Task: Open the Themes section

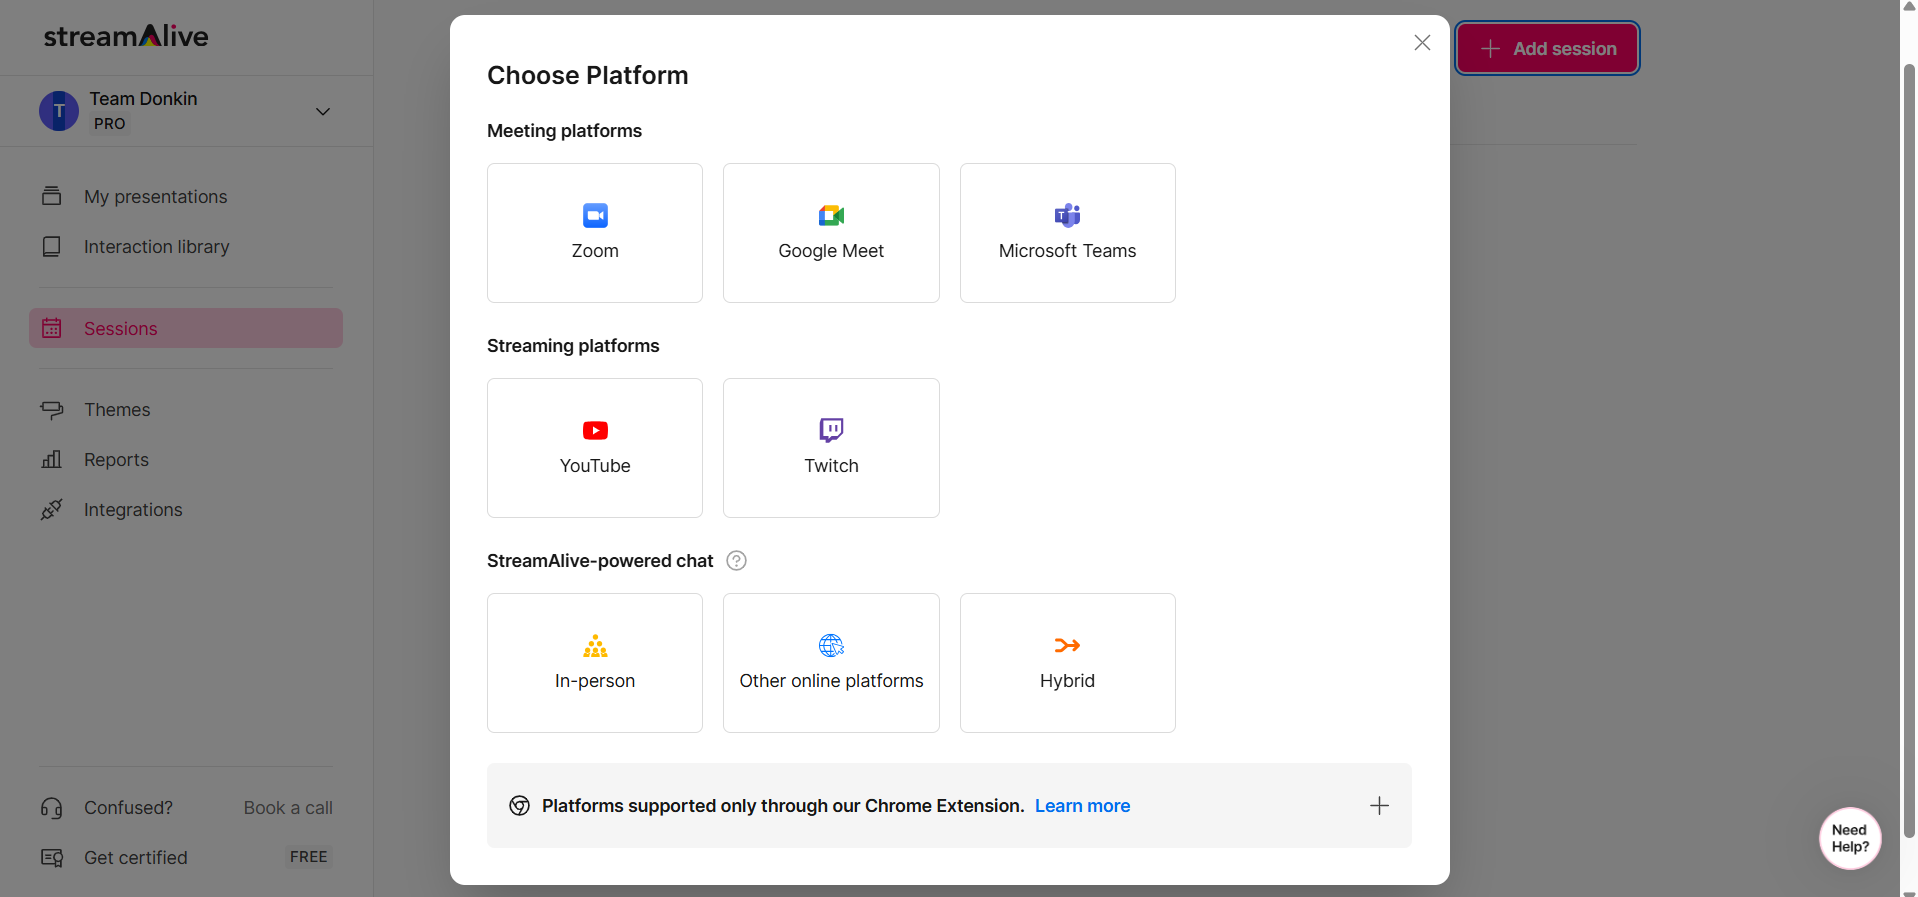Action: [x=186, y=410]
